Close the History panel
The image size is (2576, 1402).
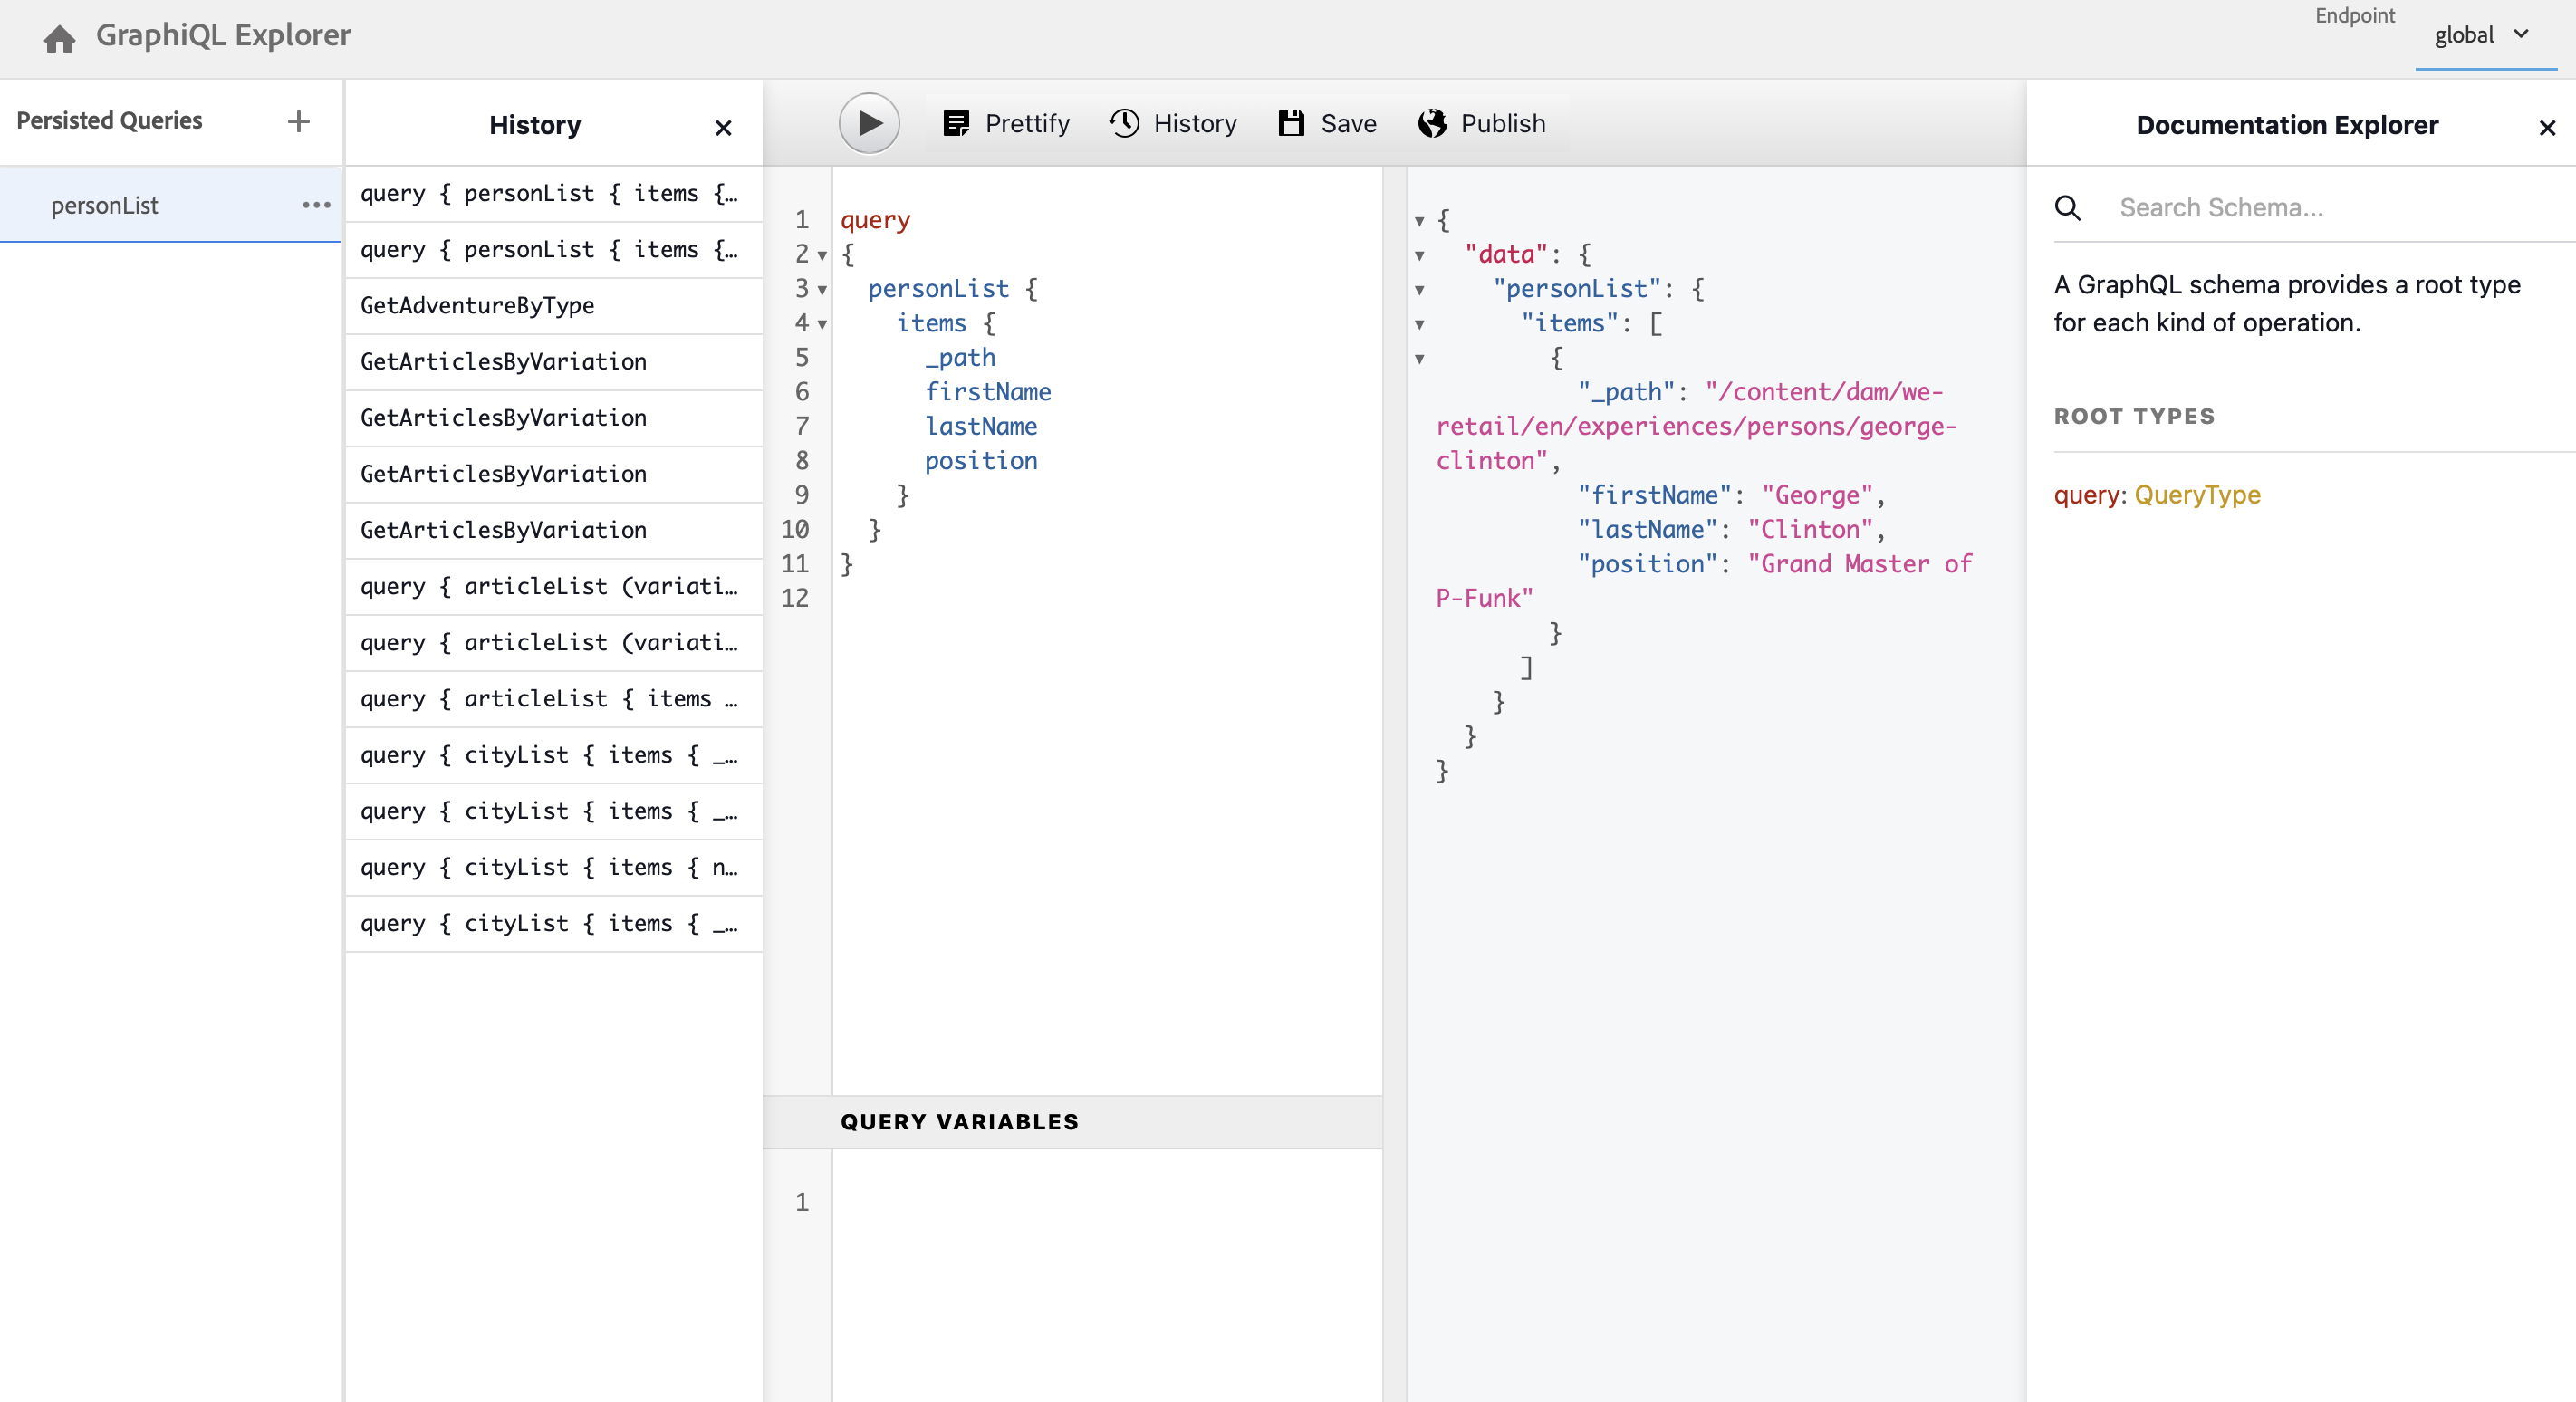[x=723, y=128]
